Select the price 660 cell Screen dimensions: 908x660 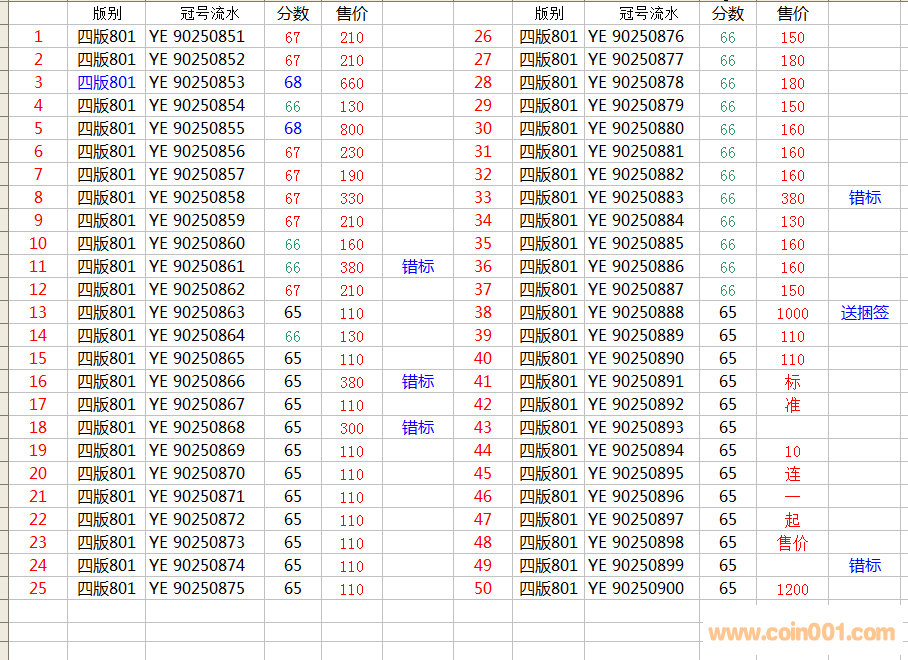352,83
